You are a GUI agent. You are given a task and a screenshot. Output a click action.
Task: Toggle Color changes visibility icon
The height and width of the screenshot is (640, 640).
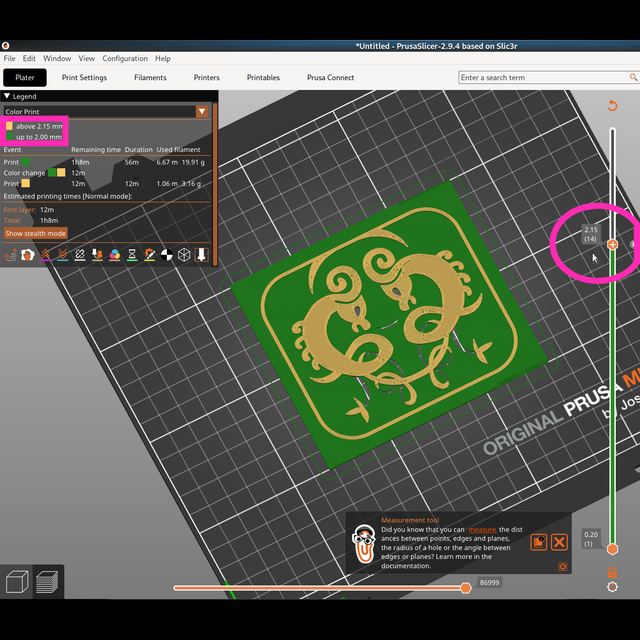point(115,255)
